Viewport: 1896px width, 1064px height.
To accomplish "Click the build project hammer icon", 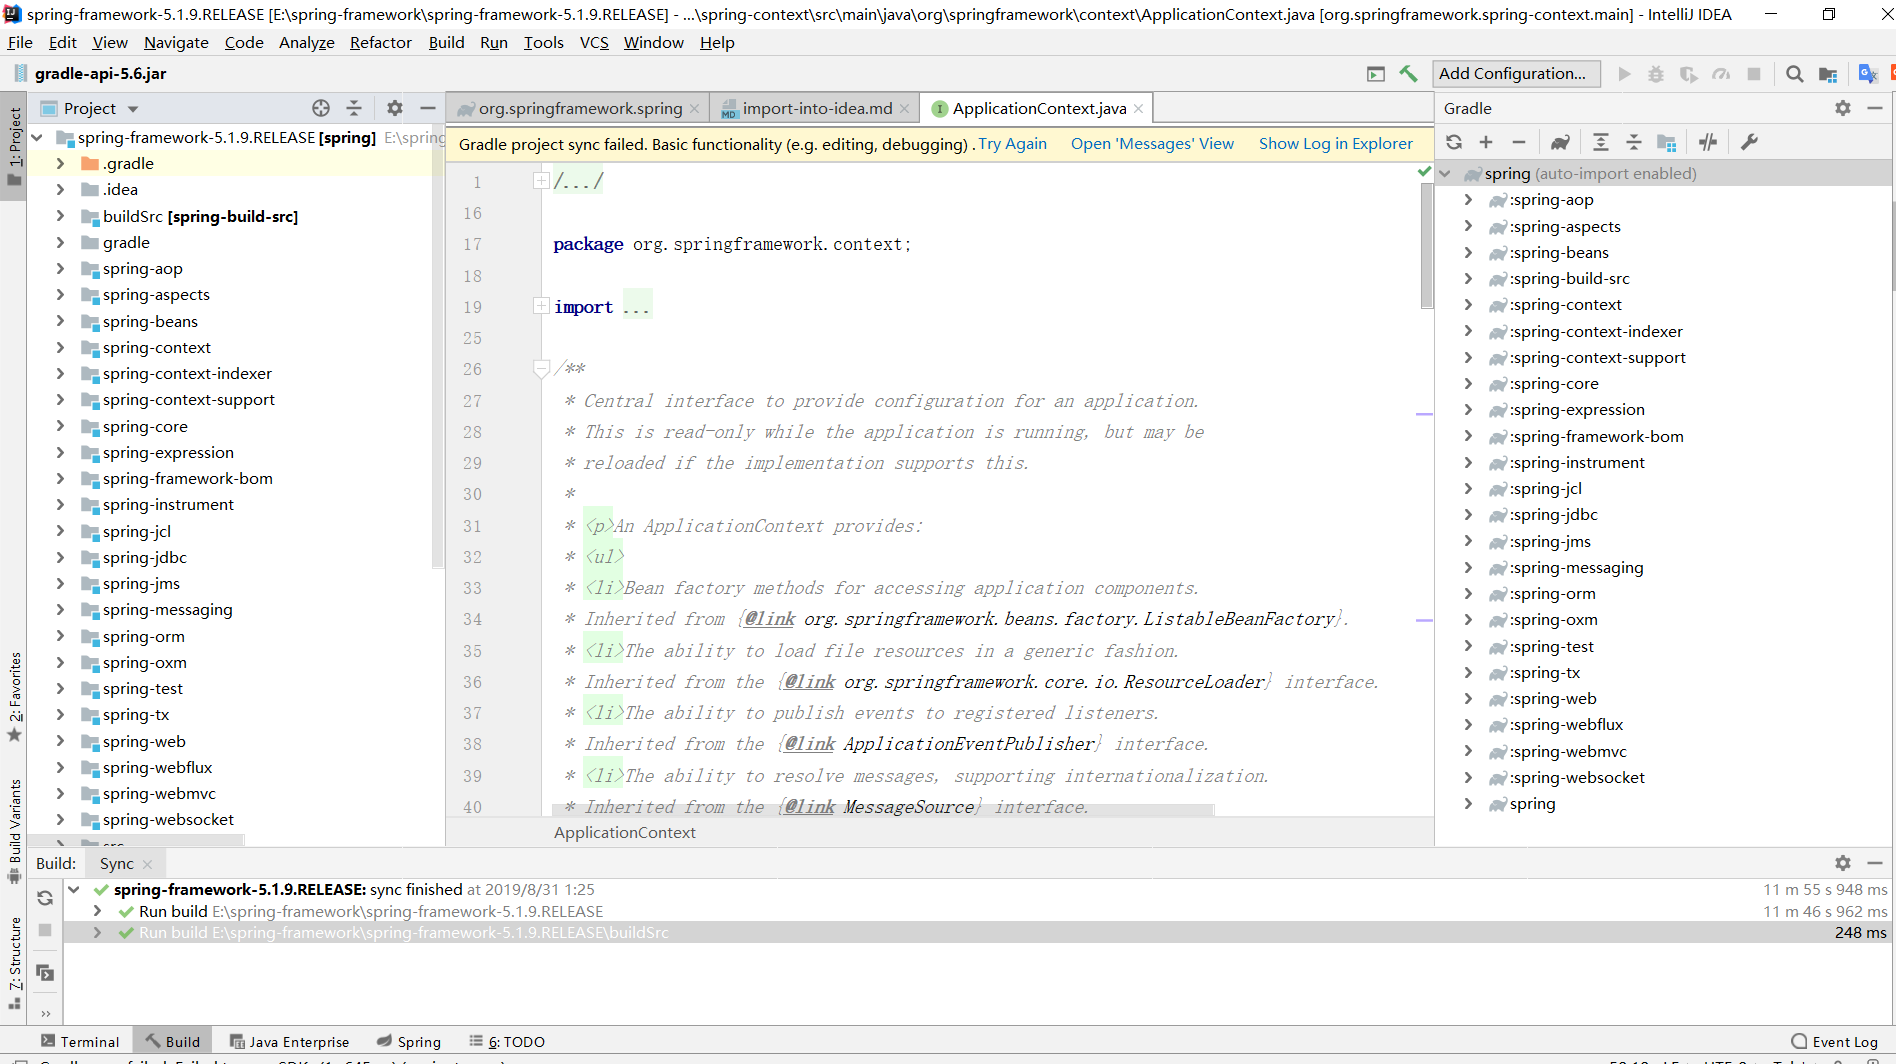I will (x=1408, y=73).
